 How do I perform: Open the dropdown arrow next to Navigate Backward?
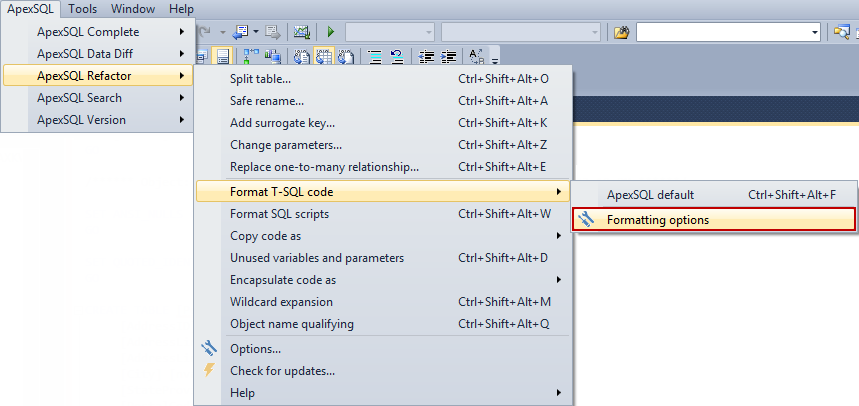coord(255,32)
